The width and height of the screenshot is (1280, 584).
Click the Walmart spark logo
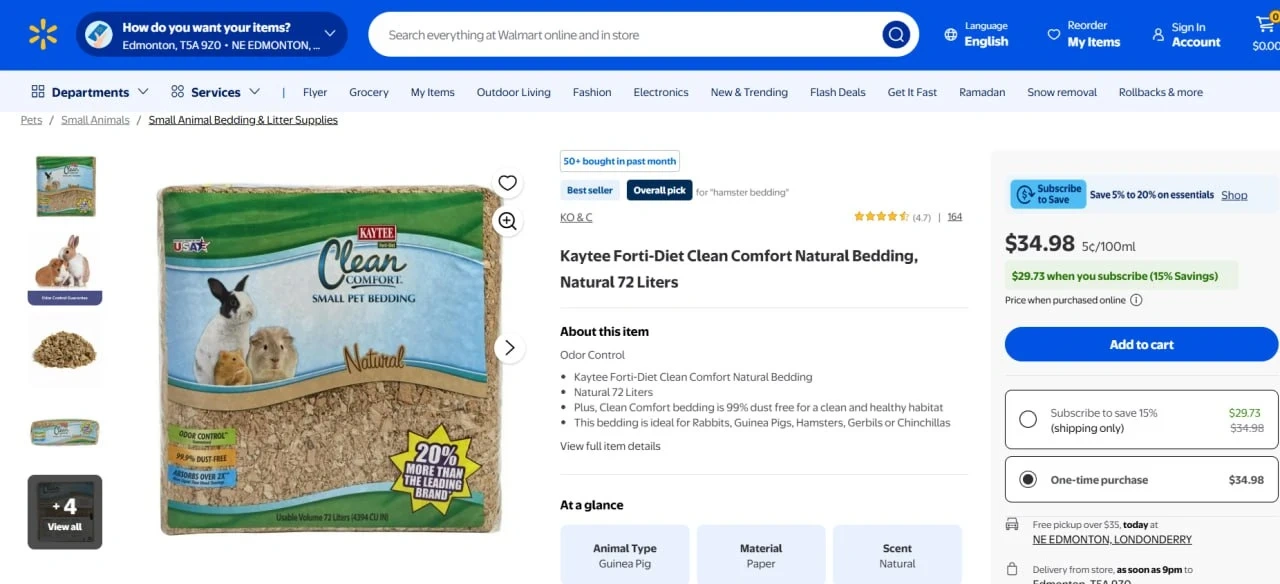click(x=43, y=34)
